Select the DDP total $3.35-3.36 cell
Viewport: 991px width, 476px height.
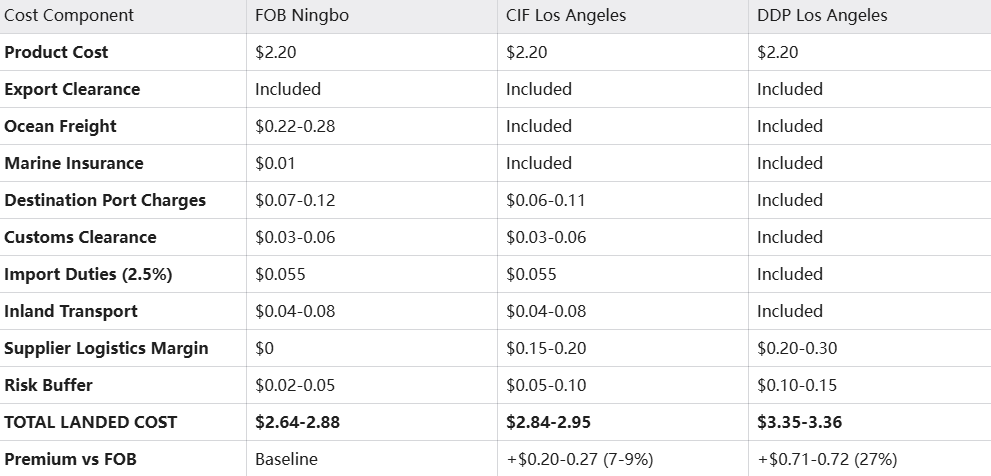click(799, 422)
